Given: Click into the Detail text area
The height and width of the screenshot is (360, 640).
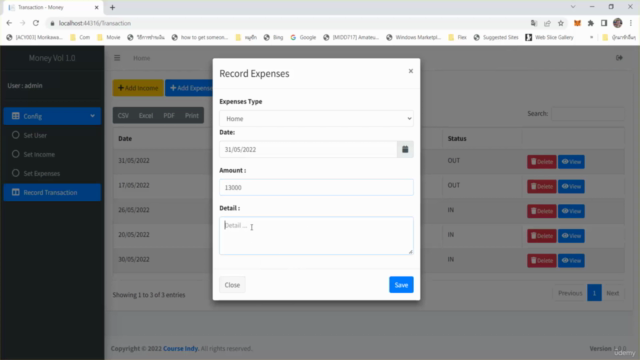Looking at the screenshot, I should pyautogui.click(x=316, y=236).
